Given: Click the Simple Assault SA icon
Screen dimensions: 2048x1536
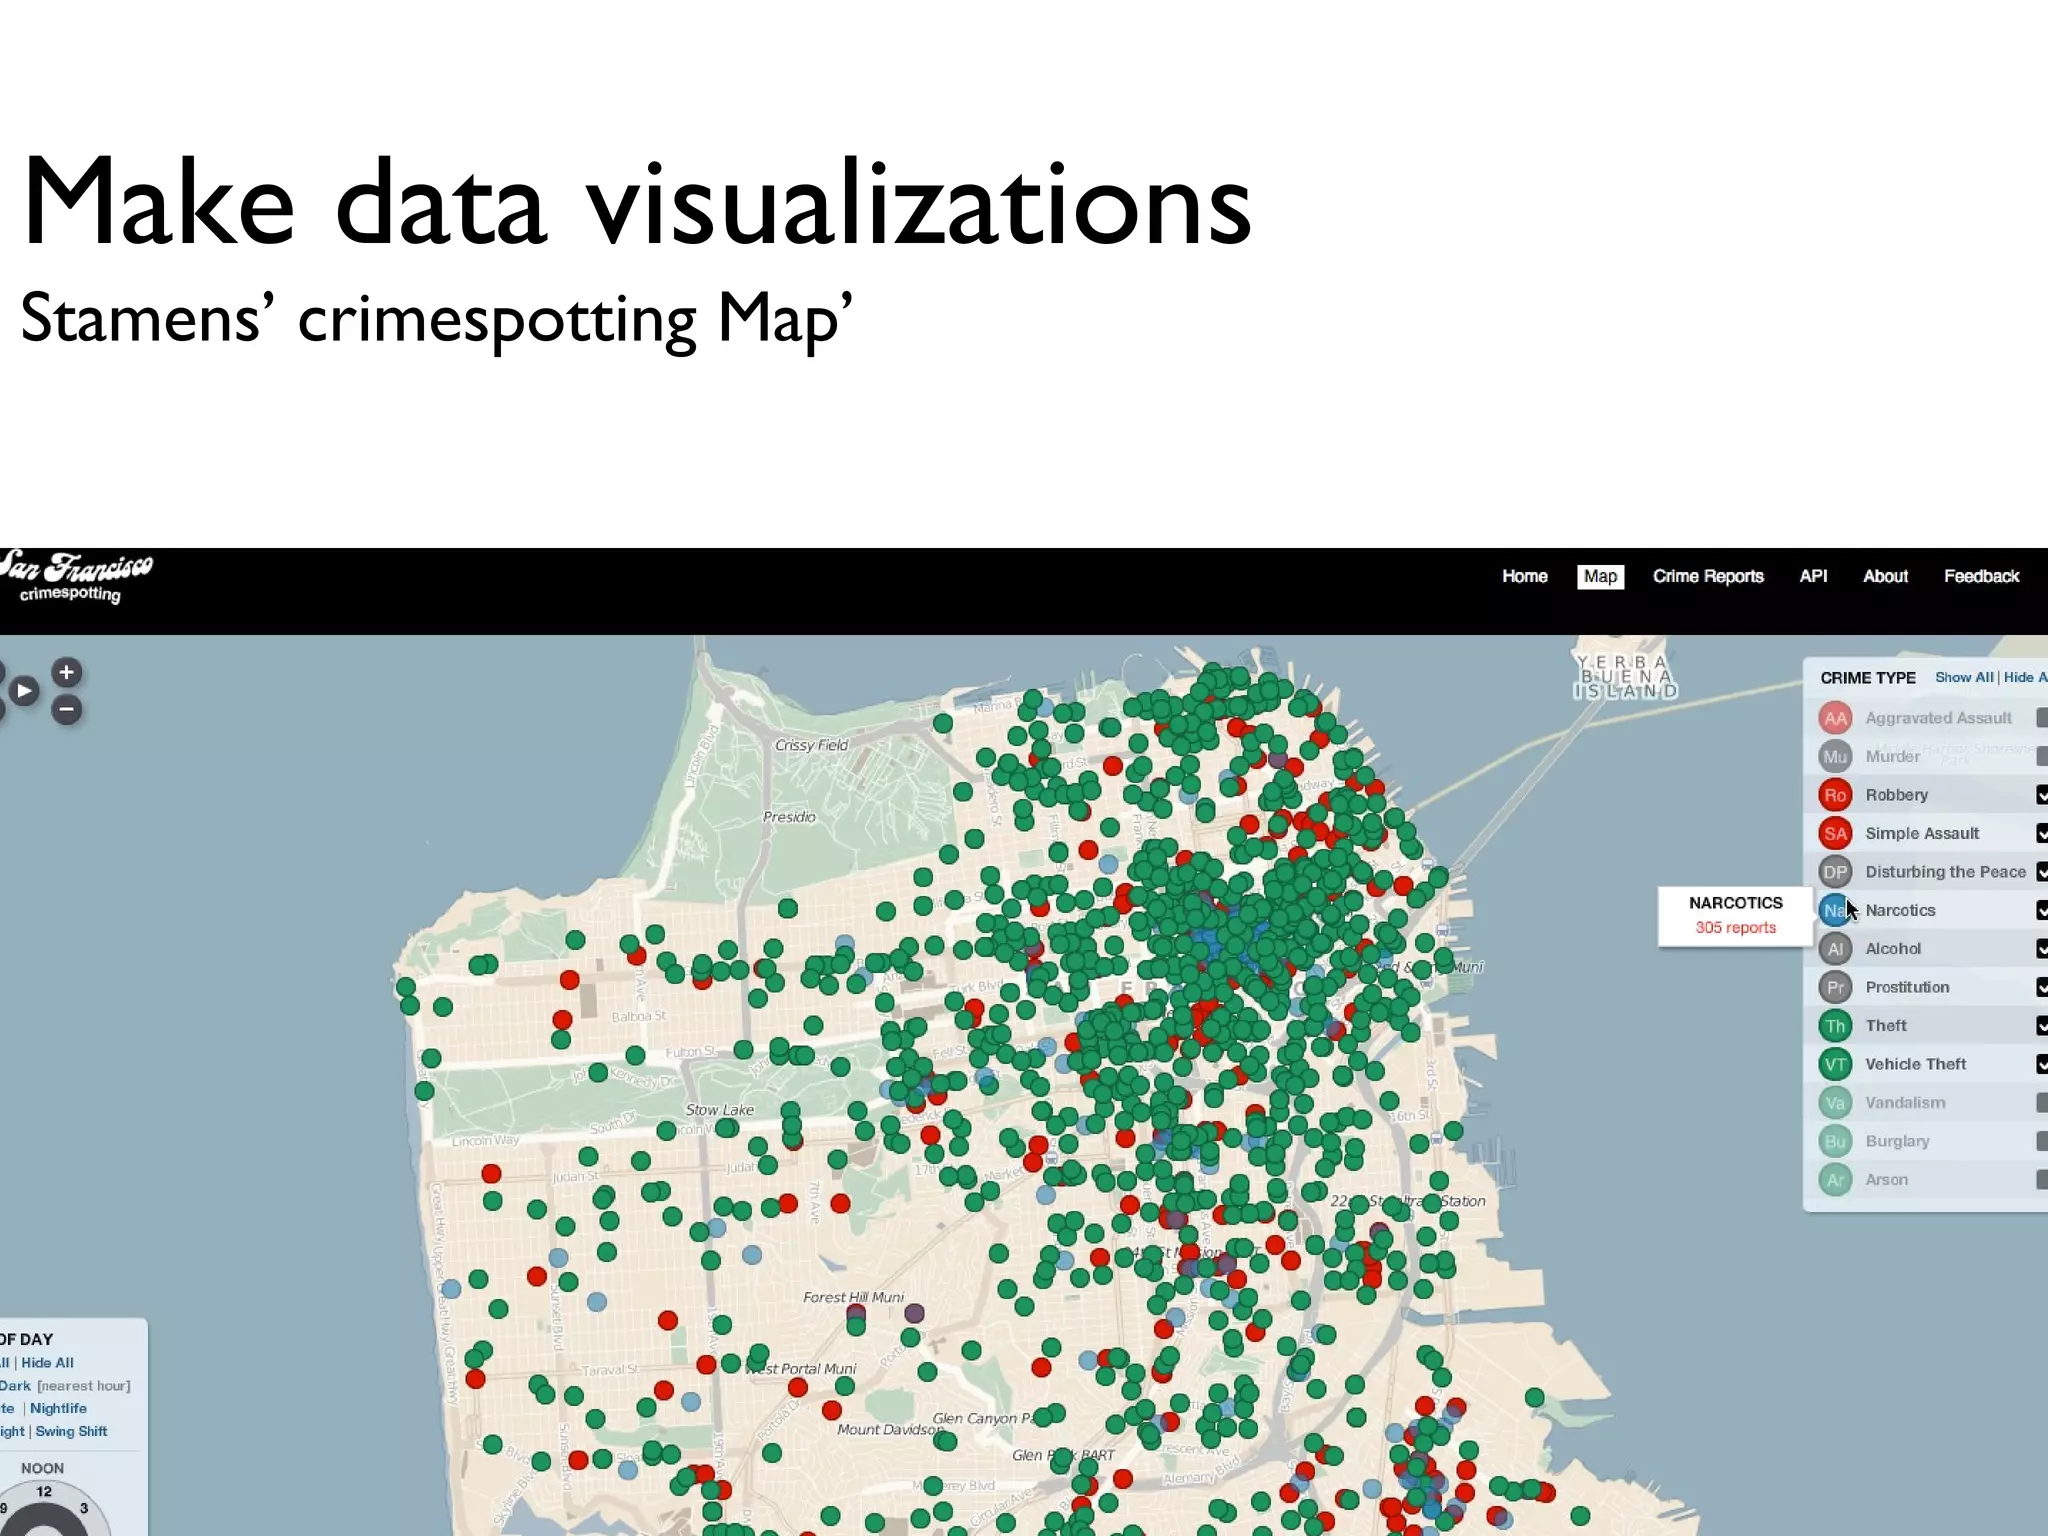Looking at the screenshot, I should (x=1835, y=833).
